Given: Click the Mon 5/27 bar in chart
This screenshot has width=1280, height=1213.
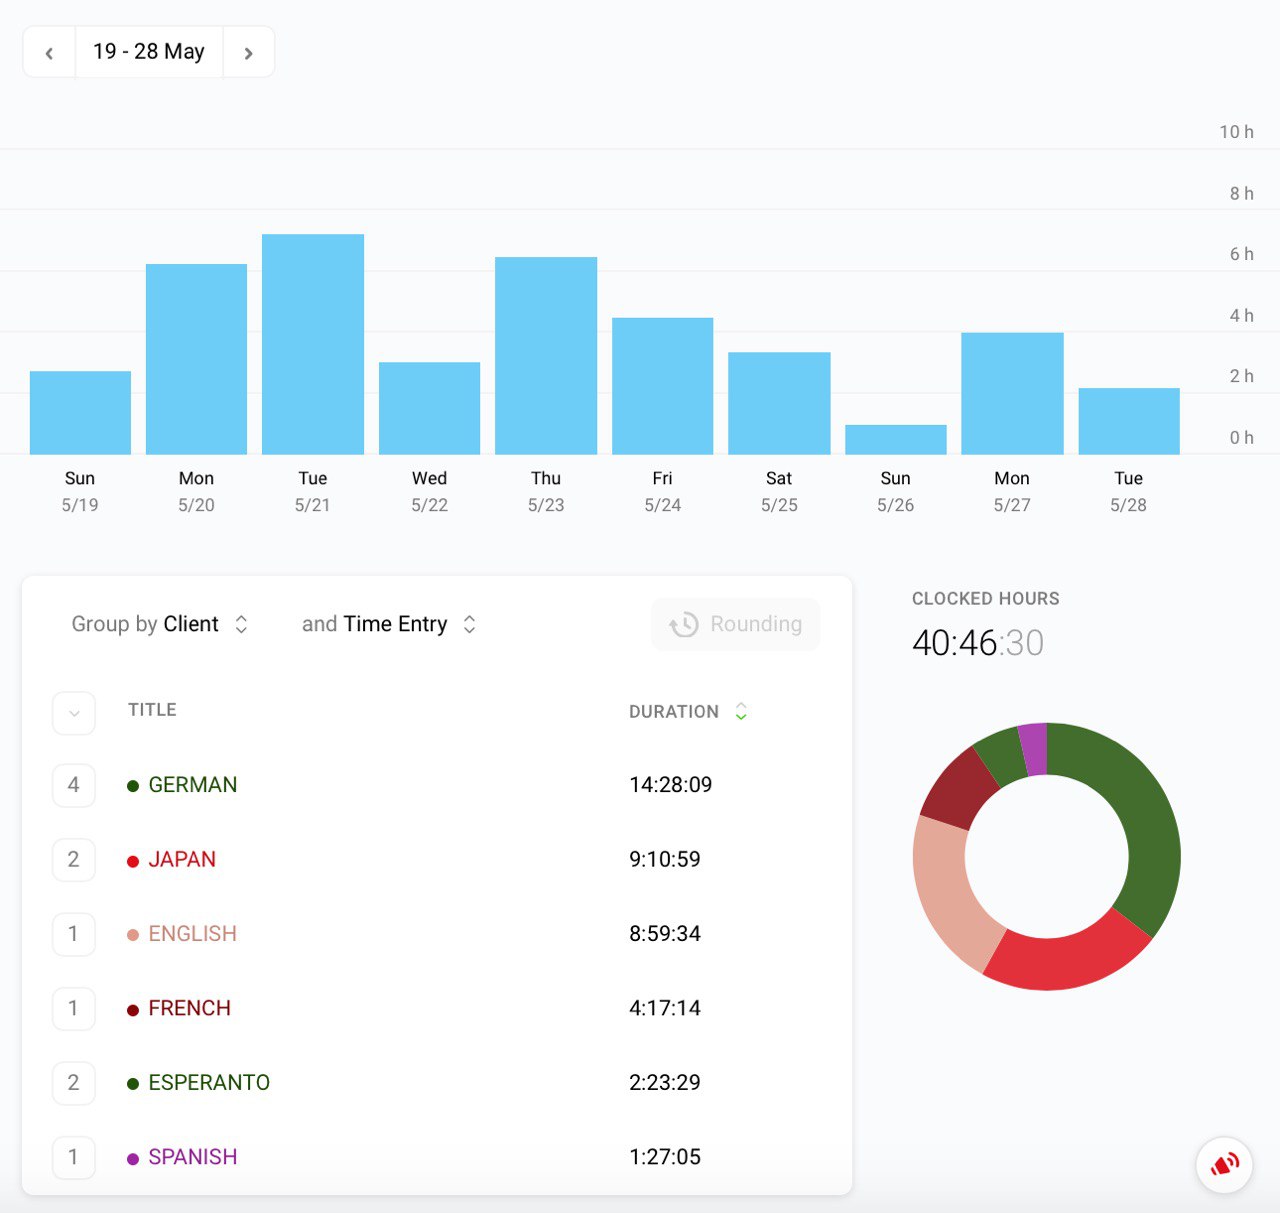Looking at the screenshot, I should 1012,394.
